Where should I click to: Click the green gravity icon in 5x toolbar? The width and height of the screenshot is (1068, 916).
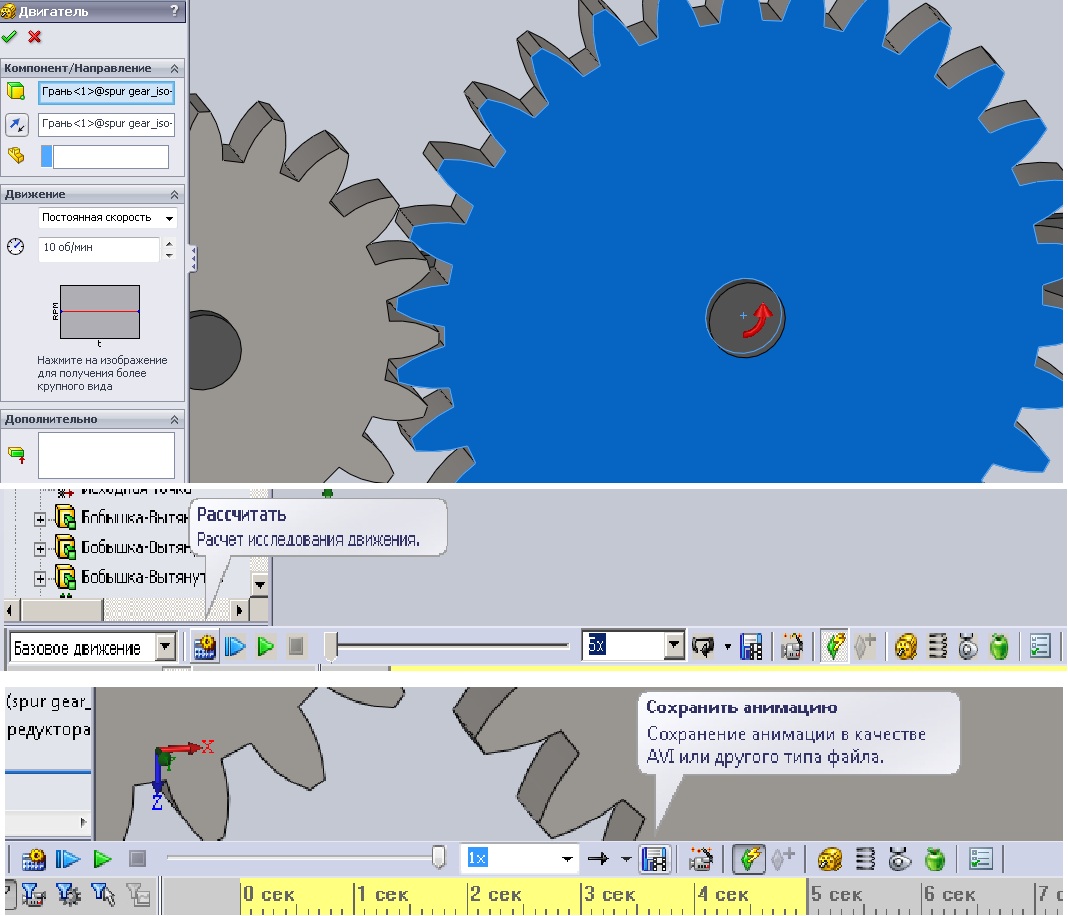click(x=999, y=648)
